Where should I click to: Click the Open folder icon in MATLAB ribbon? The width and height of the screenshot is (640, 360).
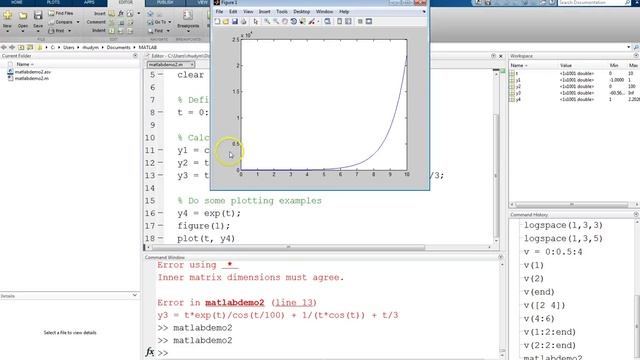[x=23, y=16]
